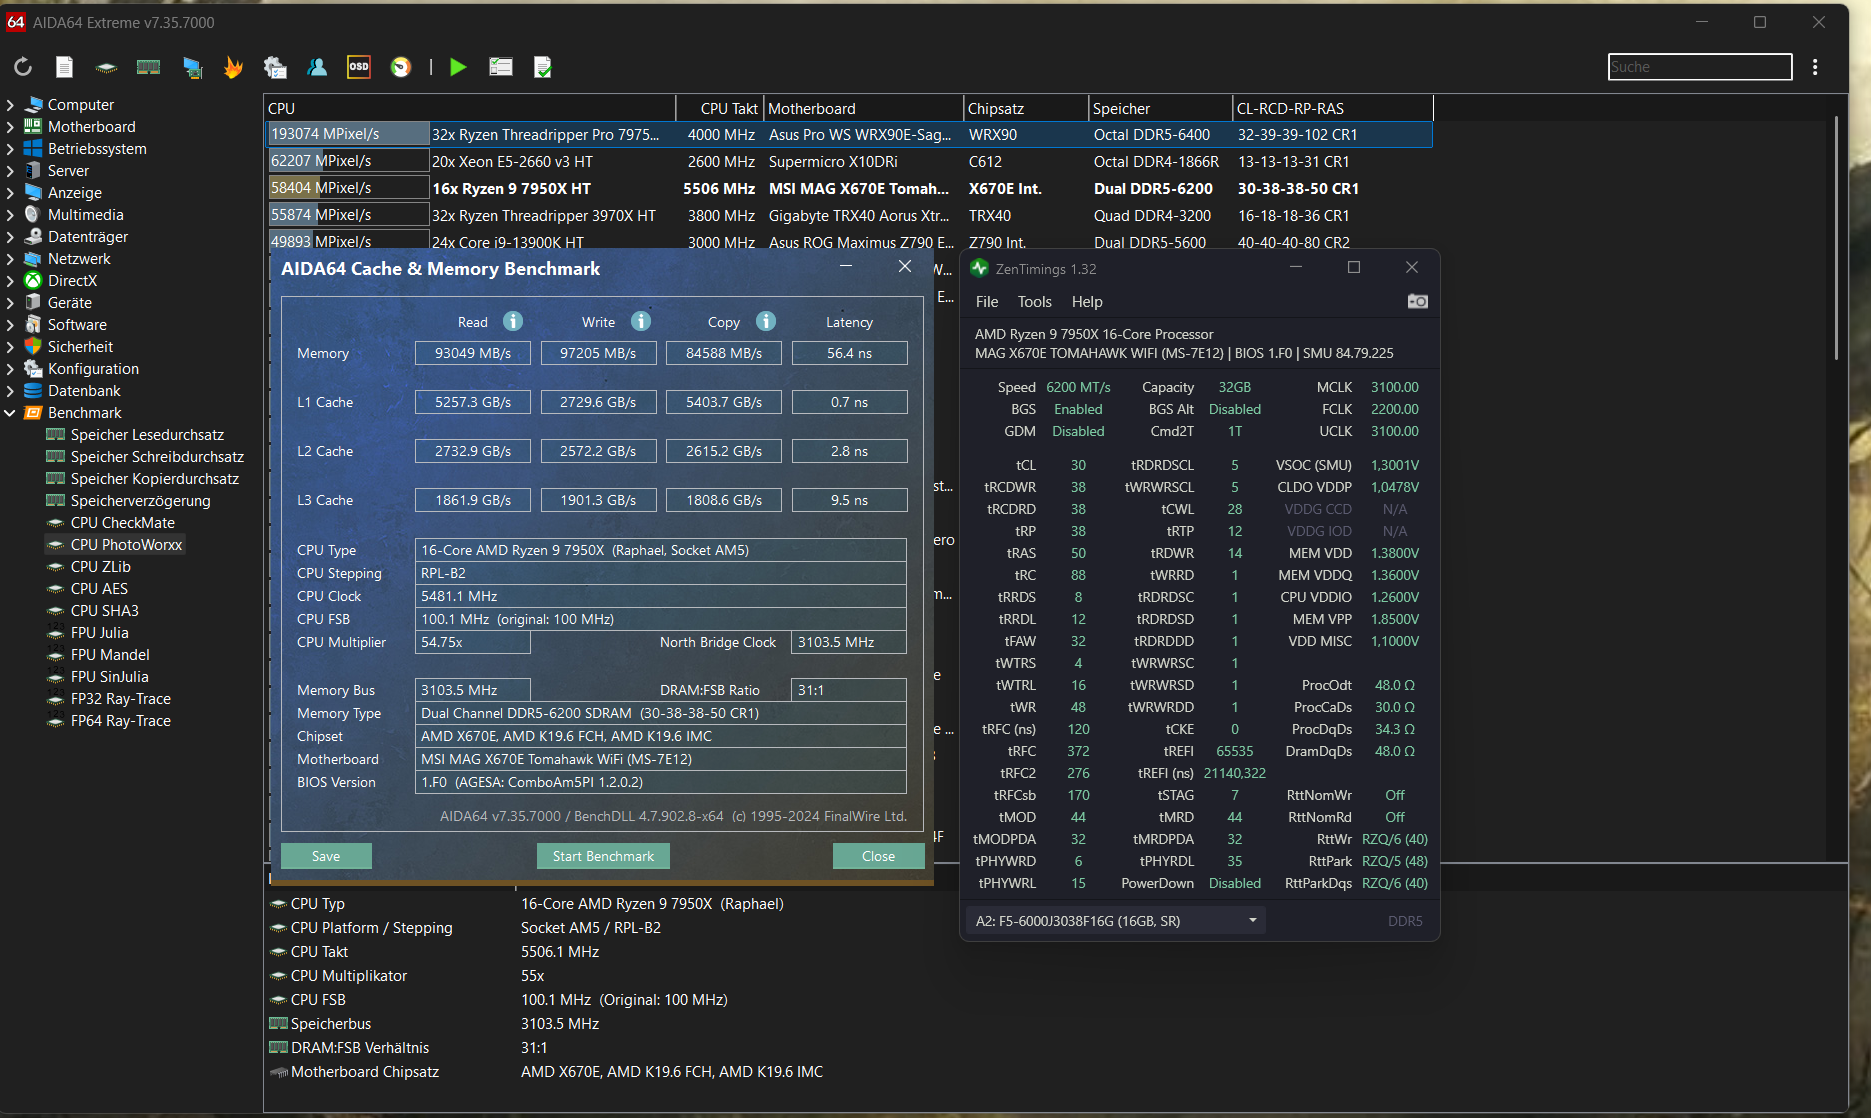Click the AIDA64 logo in the title bar
1871x1118 pixels.
tap(16, 22)
